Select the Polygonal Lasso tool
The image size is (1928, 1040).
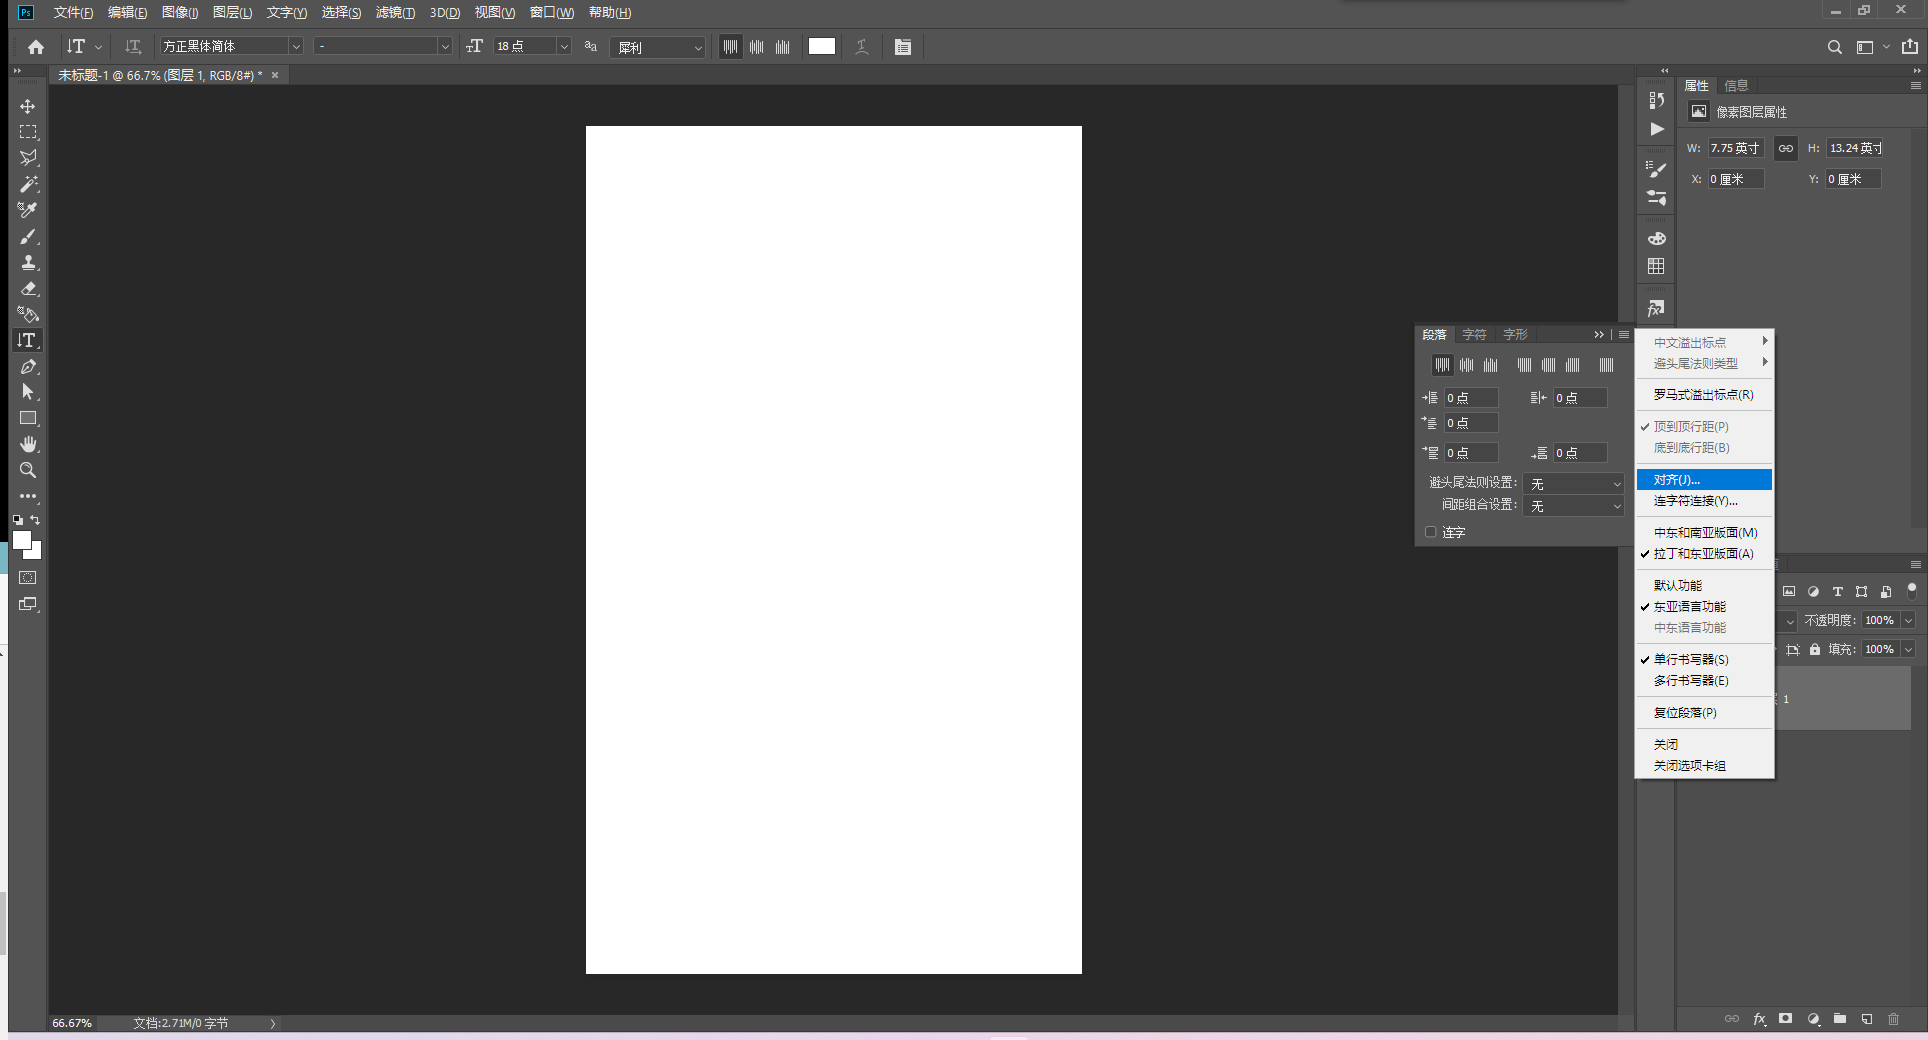[28, 158]
